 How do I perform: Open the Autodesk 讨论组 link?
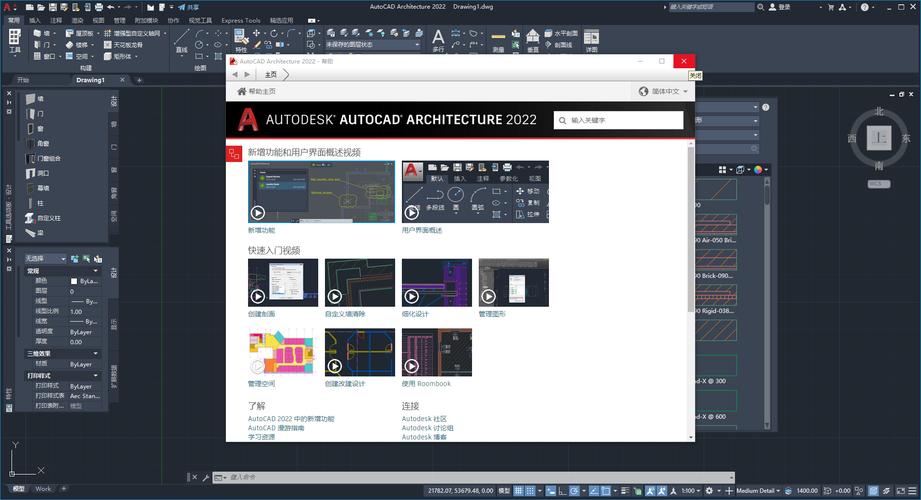click(428, 428)
